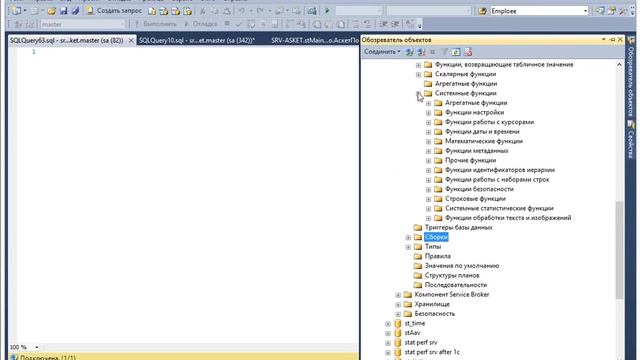Expand the st_time database node

coord(388,324)
